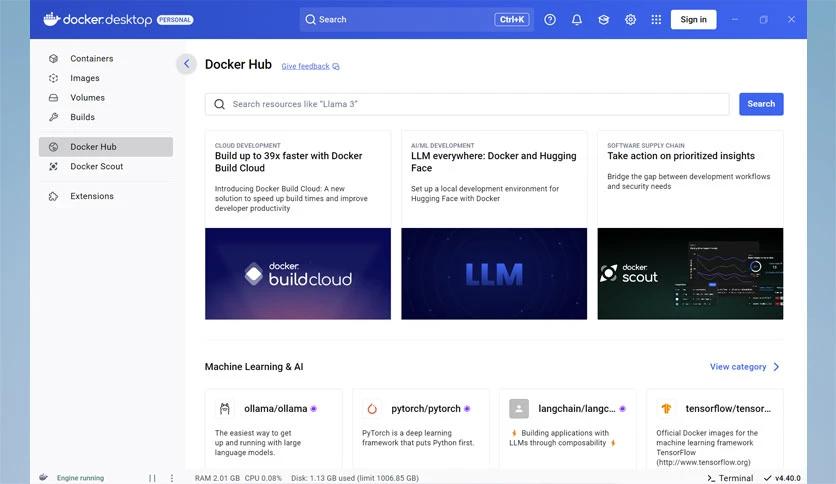This screenshot has width=836, height=484.
Task: Click the Docker Scout sidebar icon
Action: (53, 166)
